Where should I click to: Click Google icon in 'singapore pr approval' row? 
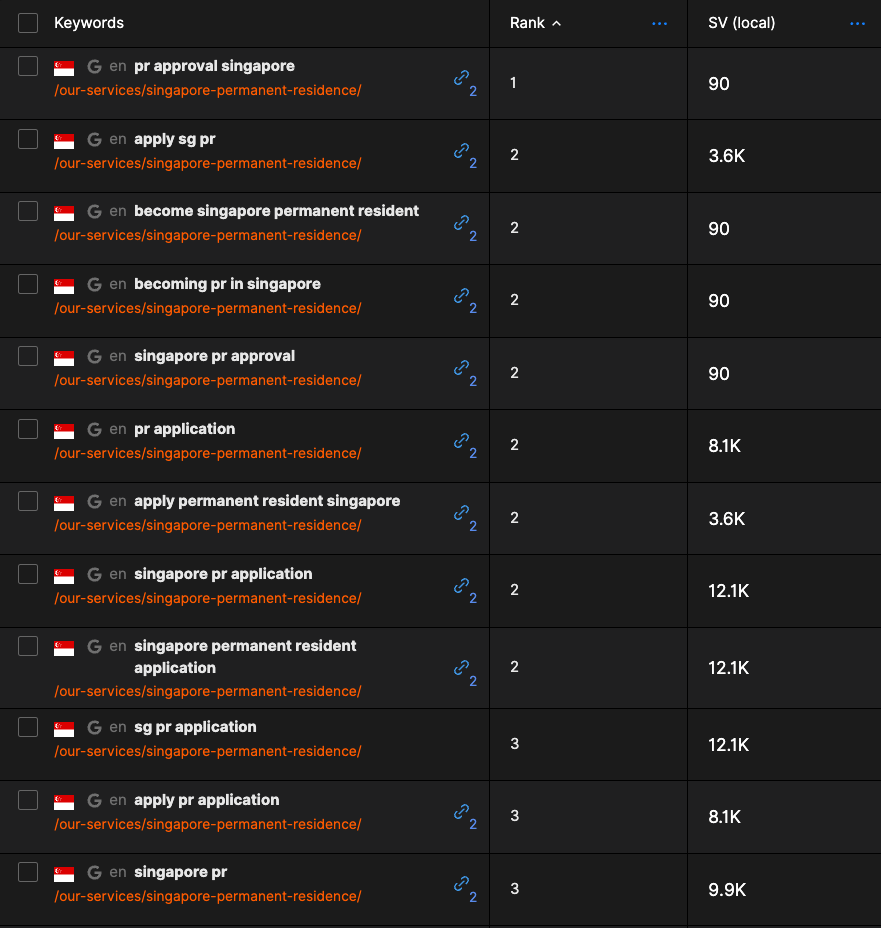tap(94, 356)
